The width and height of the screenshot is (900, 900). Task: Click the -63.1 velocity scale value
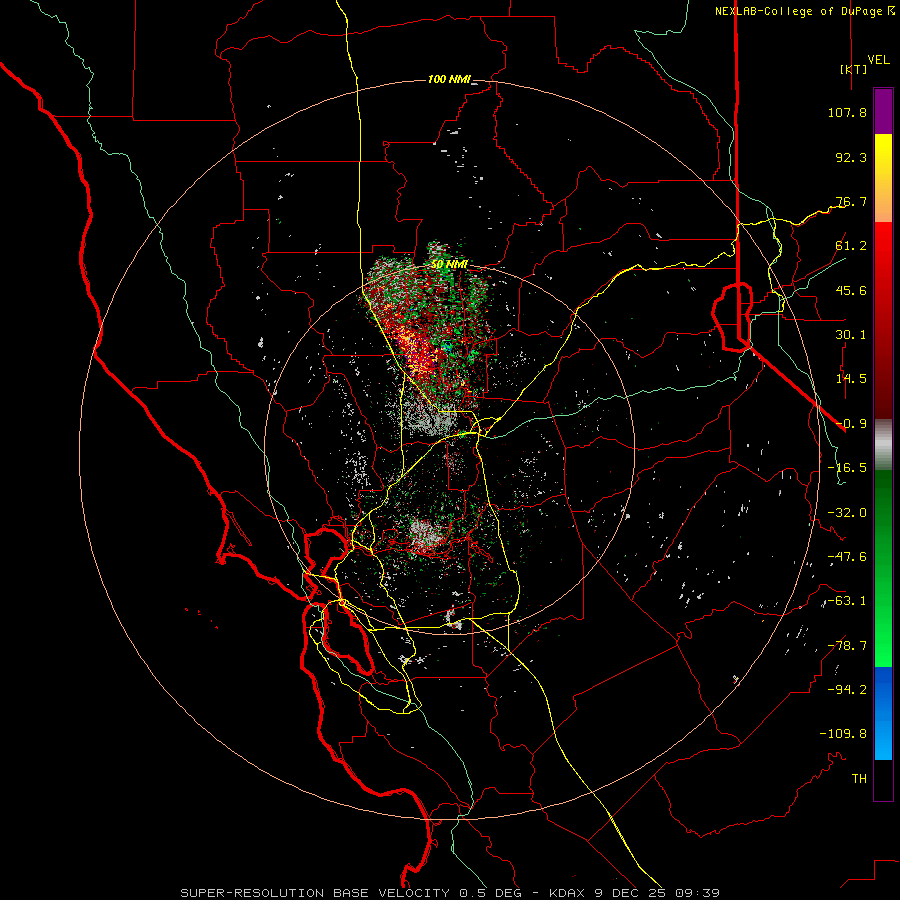(x=847, y=601)
